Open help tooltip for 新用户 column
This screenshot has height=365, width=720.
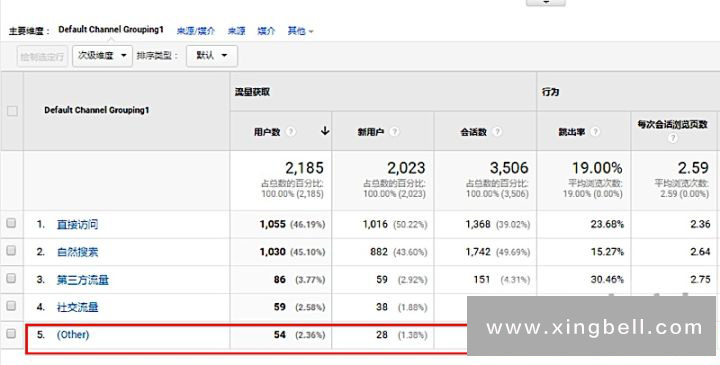[x=394, y=132]
